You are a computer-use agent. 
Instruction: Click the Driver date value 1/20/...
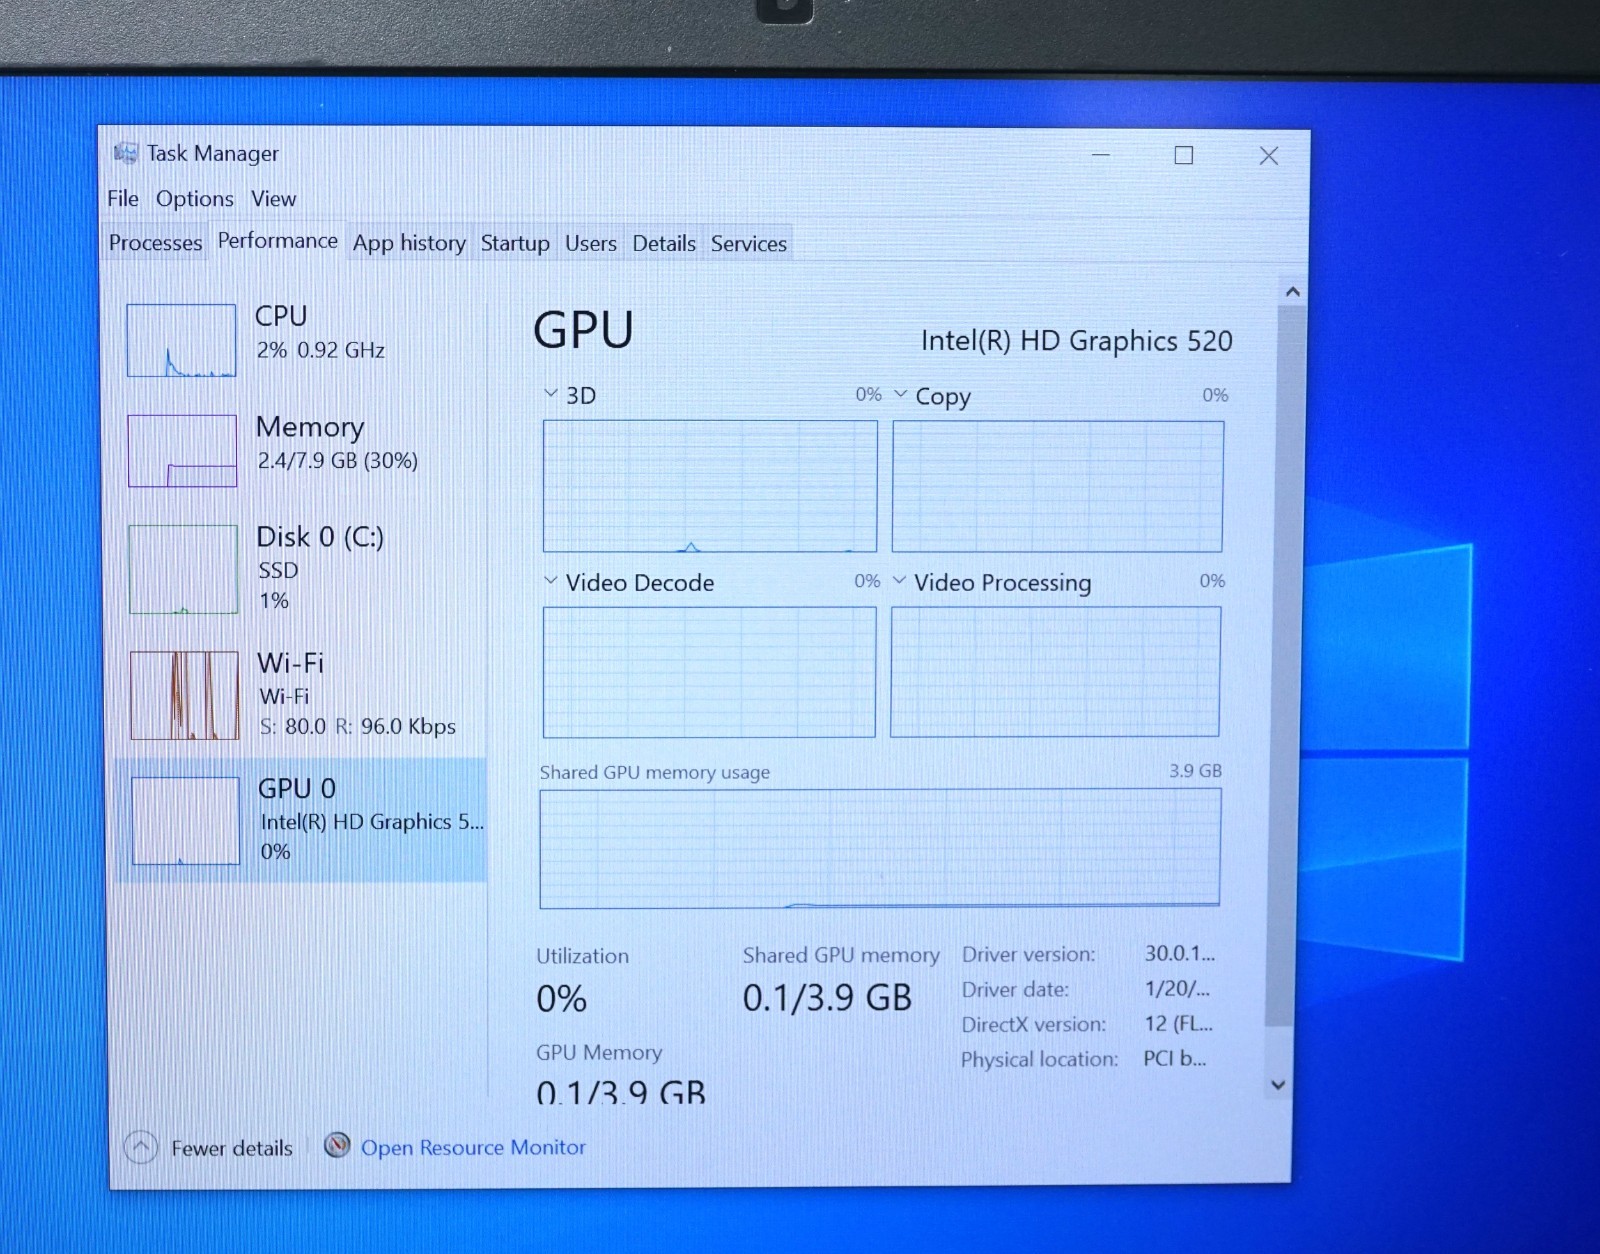pos(1177,988)
